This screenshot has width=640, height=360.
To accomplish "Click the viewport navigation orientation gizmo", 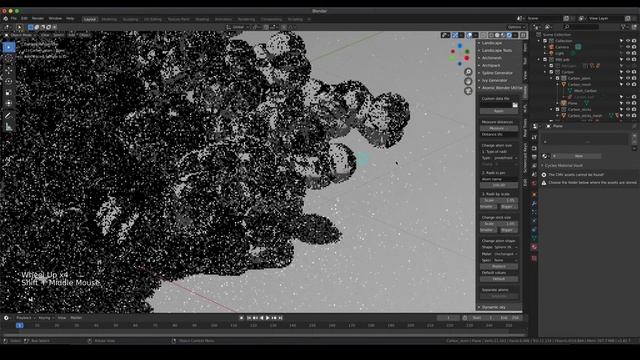I will tap(460, 55).
